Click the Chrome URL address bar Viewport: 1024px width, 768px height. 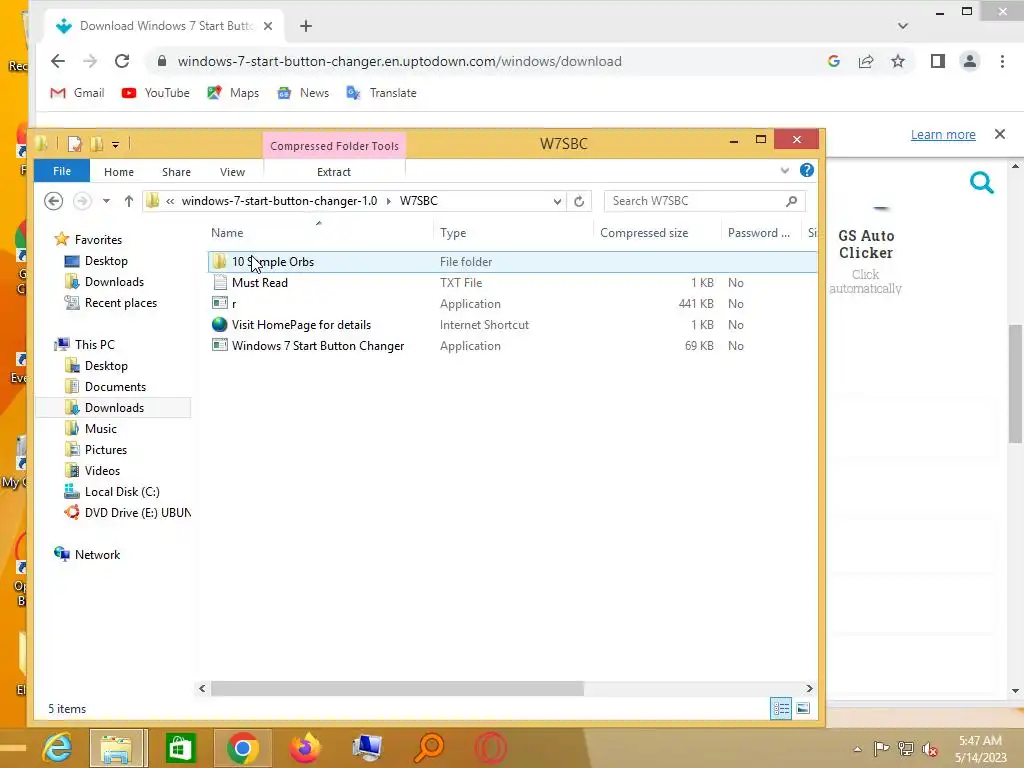click(483, 61)
